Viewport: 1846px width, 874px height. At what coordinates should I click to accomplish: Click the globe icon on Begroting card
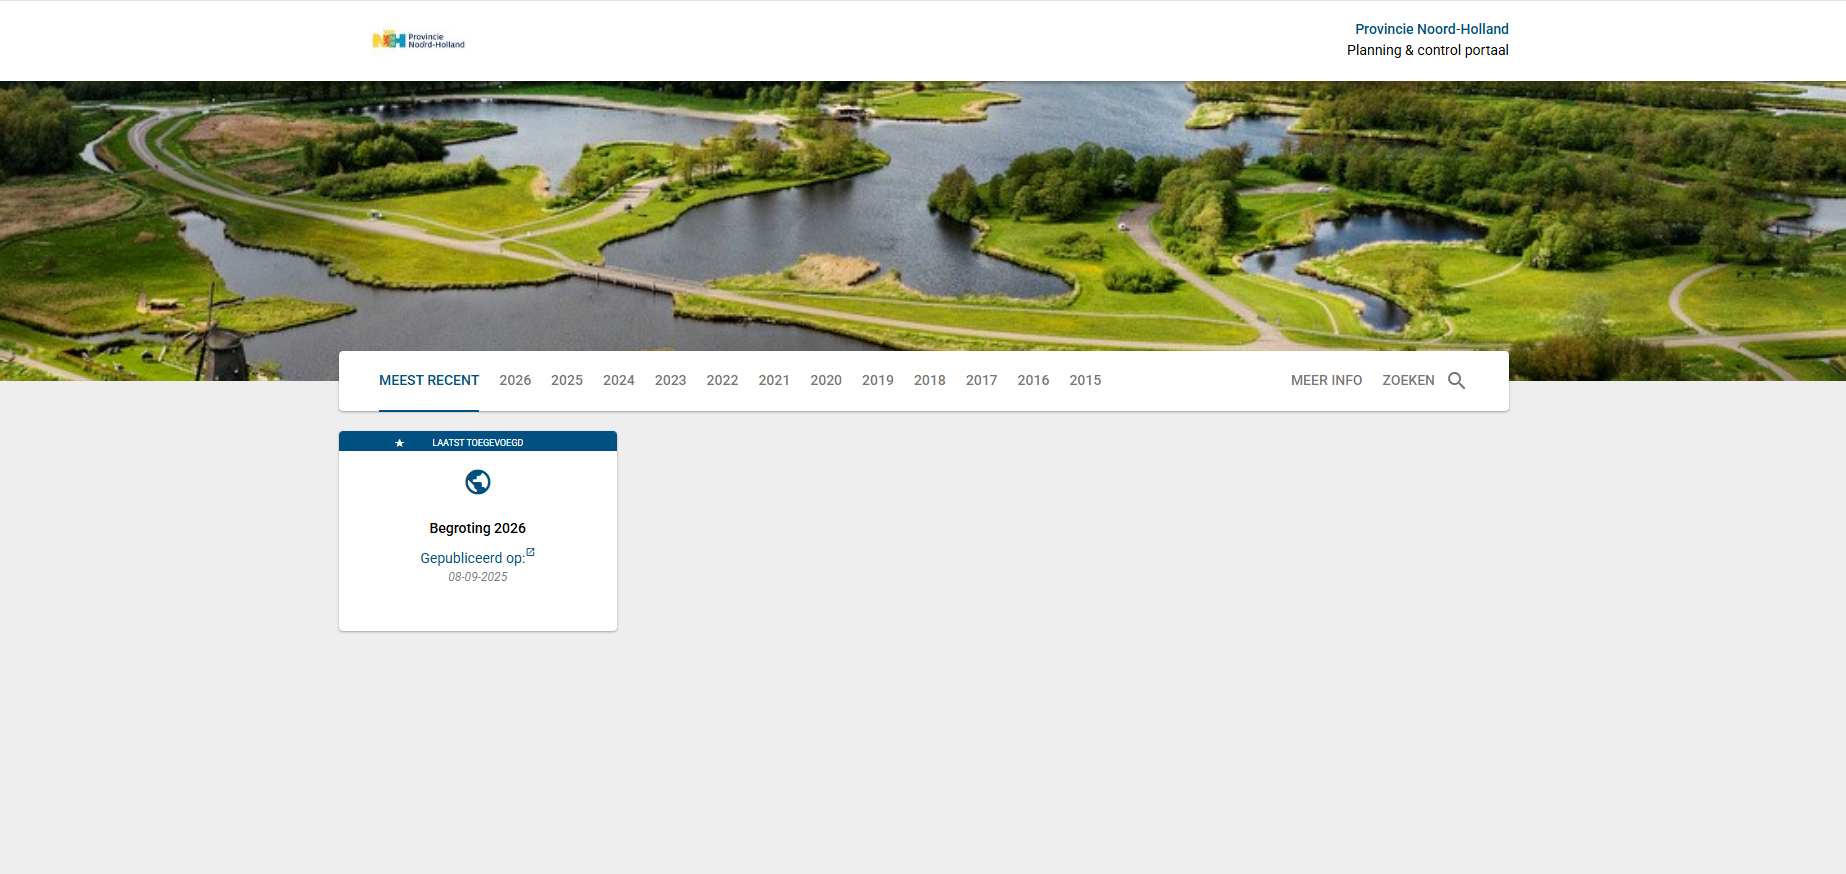pos(478,482)
